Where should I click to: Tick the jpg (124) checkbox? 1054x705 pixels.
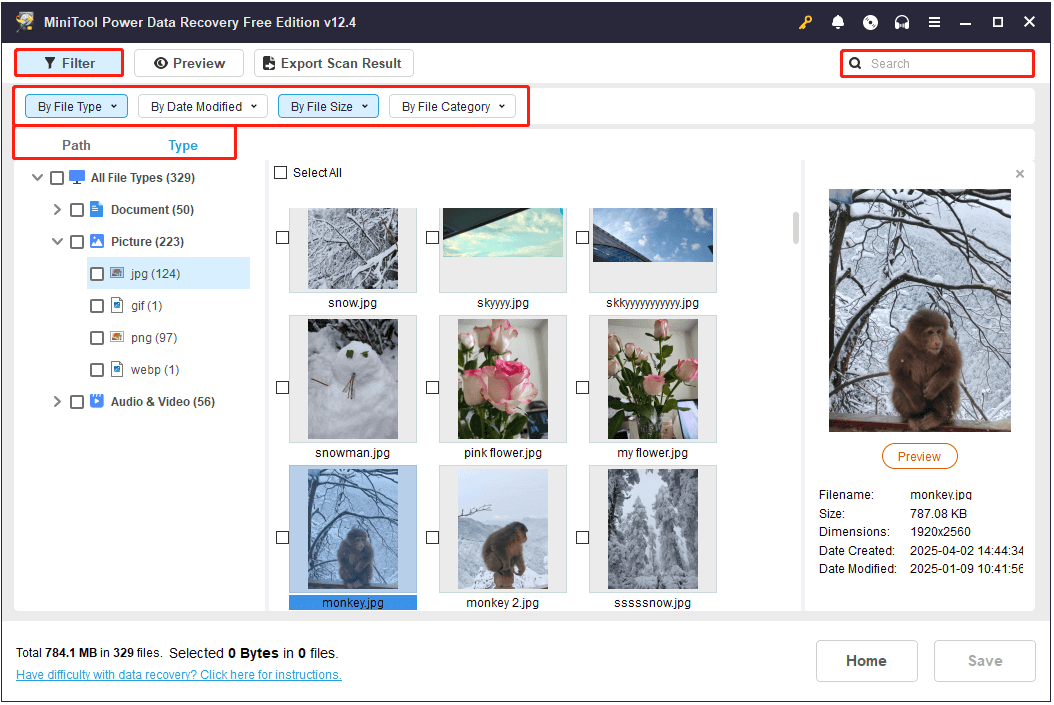click(x=97, y=273)
